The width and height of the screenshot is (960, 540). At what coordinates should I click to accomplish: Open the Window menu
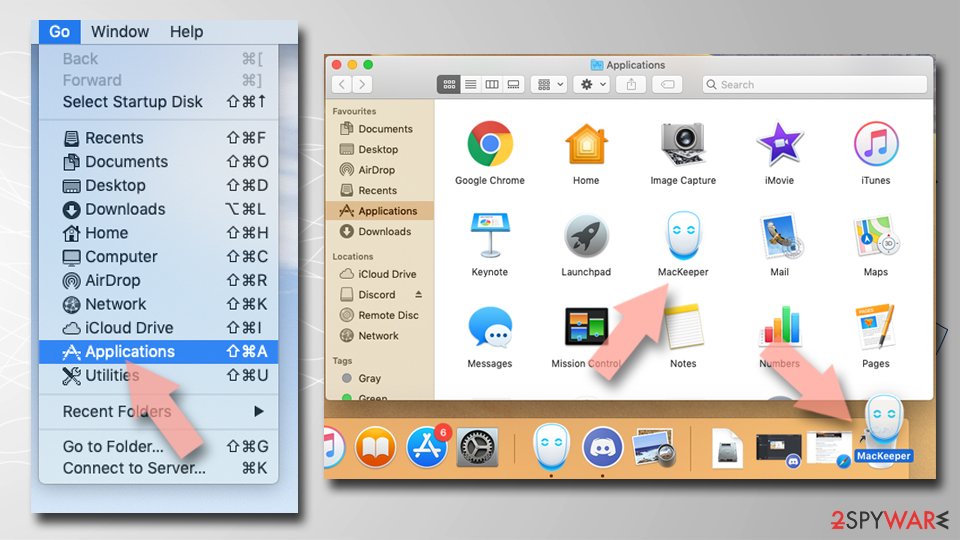120,31
